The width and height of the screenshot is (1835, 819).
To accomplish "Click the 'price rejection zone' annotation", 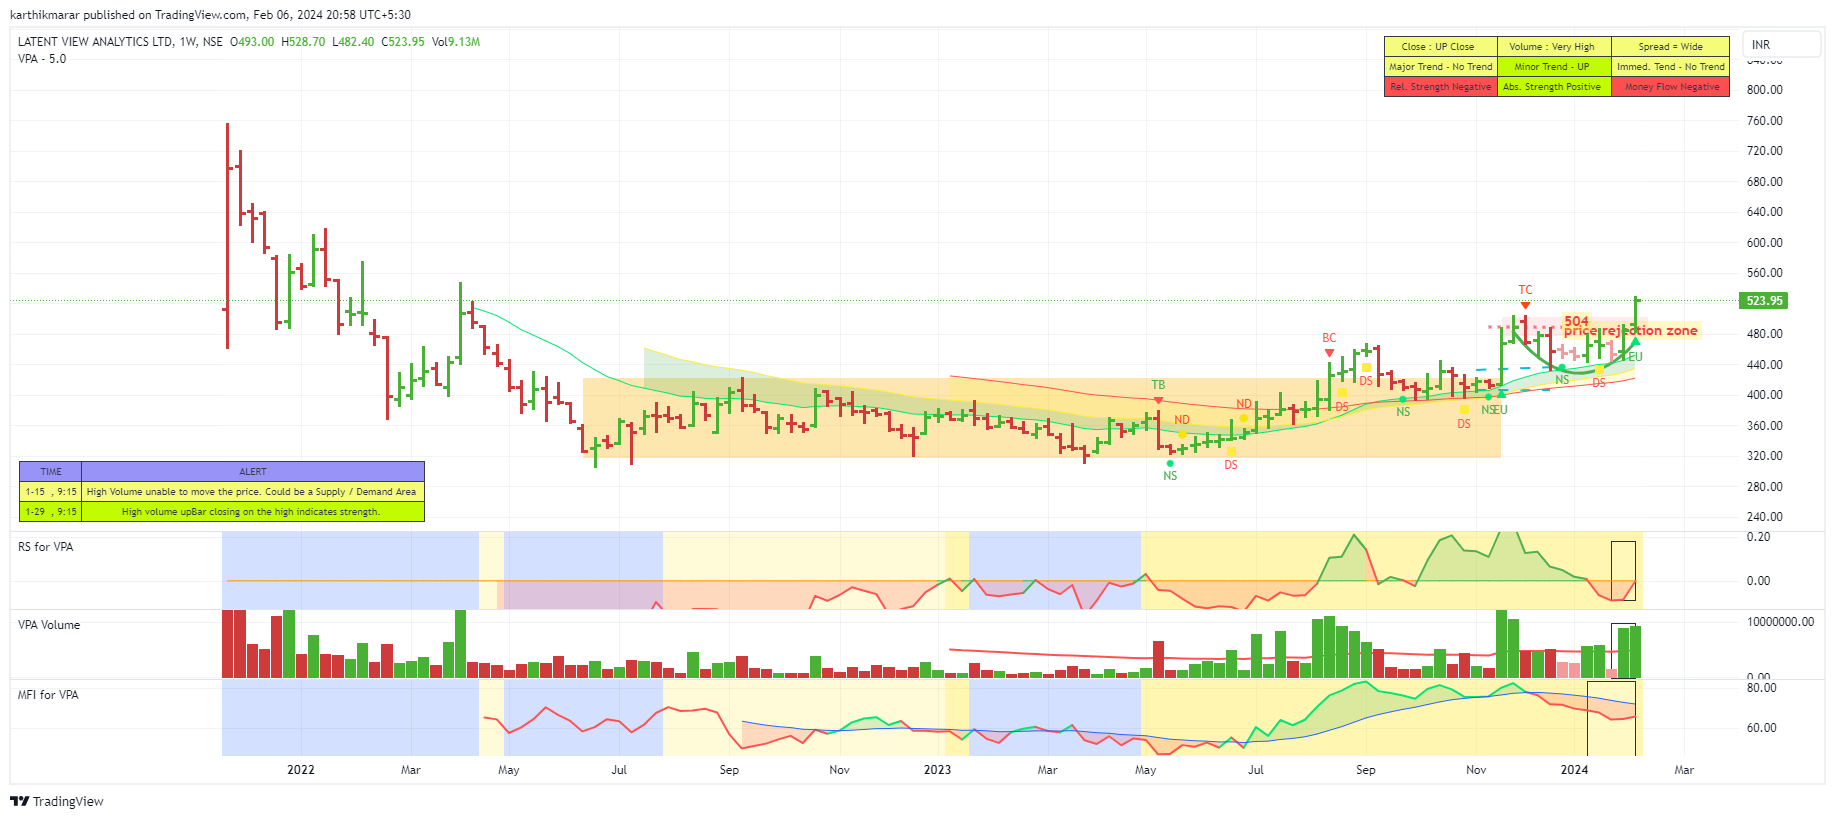I will click(1631, 331).
